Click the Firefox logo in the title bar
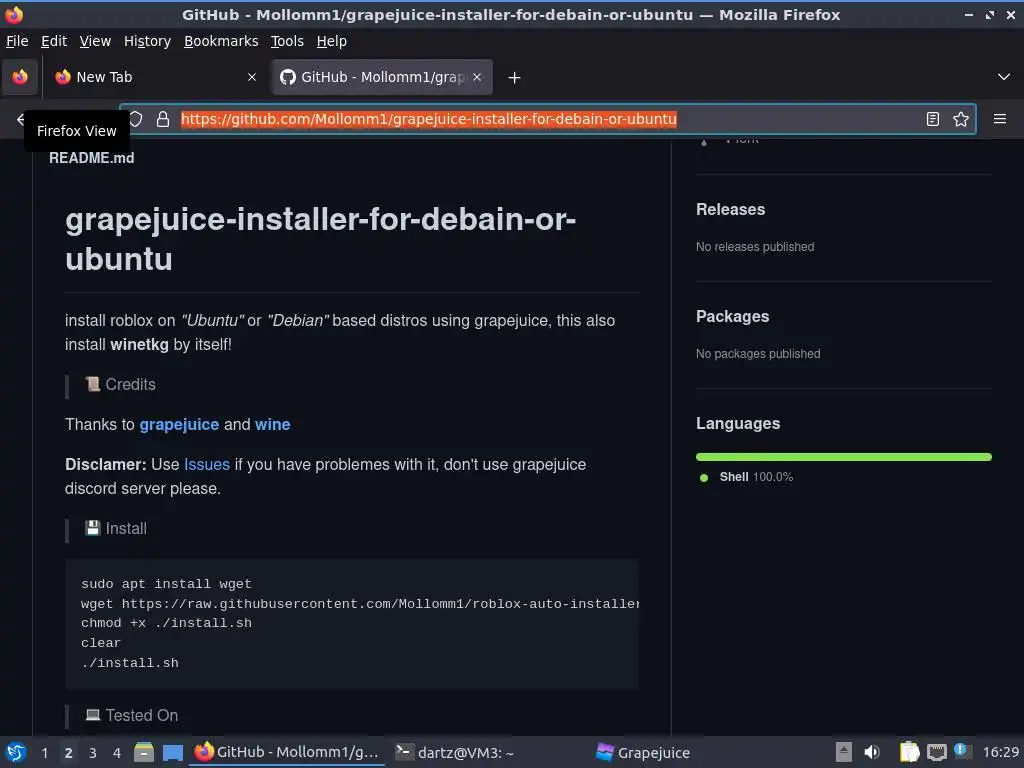 (14, 14)
